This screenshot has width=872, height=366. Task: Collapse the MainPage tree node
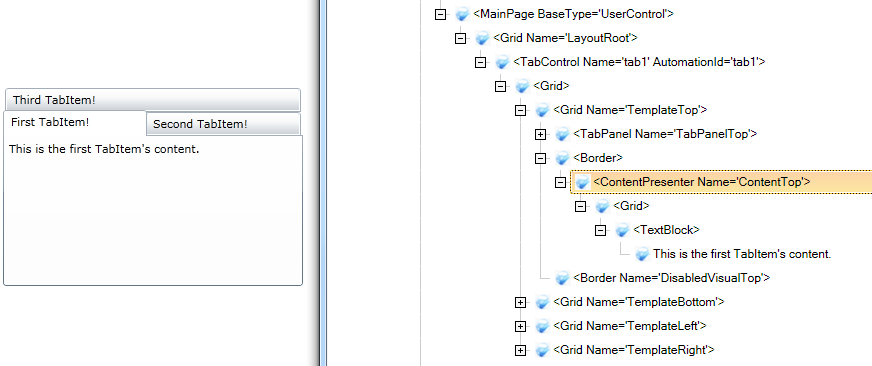[440, 14]
